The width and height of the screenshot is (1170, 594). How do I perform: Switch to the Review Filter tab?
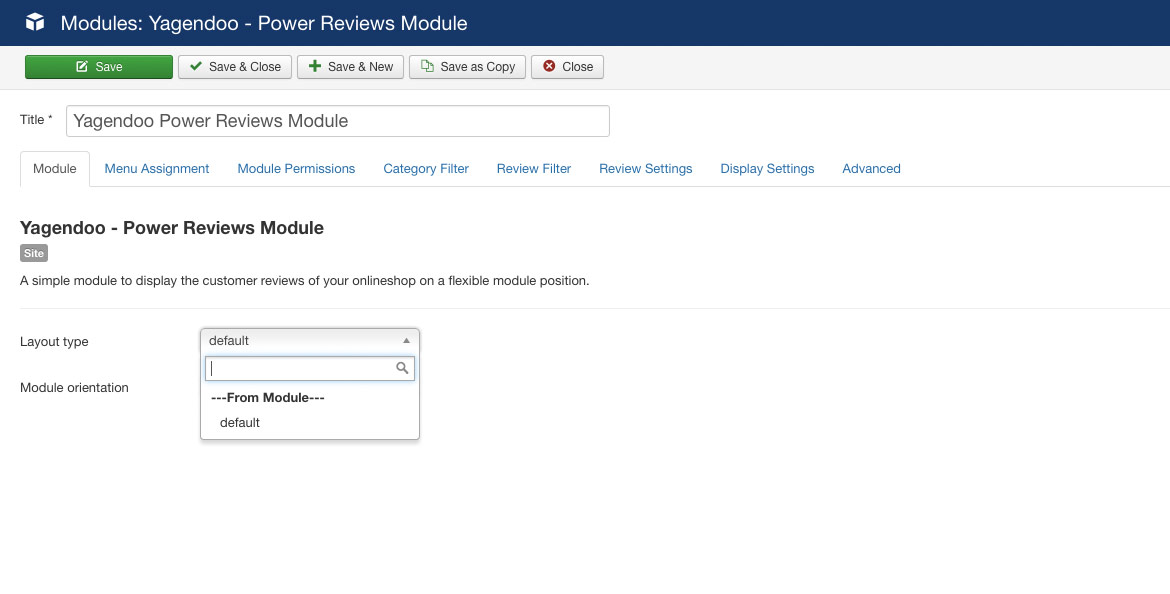click(534, 169)
